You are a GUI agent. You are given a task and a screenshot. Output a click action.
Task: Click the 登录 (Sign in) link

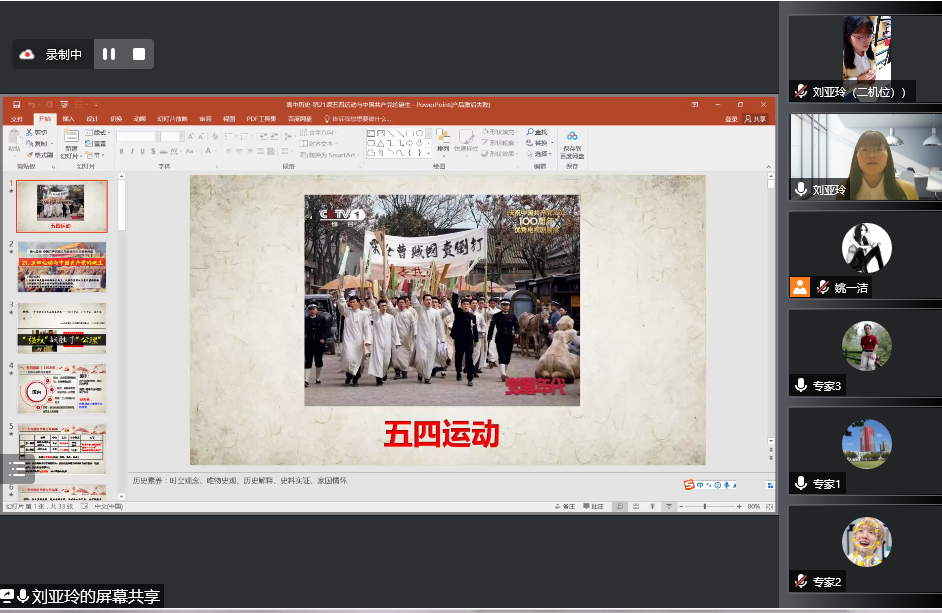(x=731, y=119)
